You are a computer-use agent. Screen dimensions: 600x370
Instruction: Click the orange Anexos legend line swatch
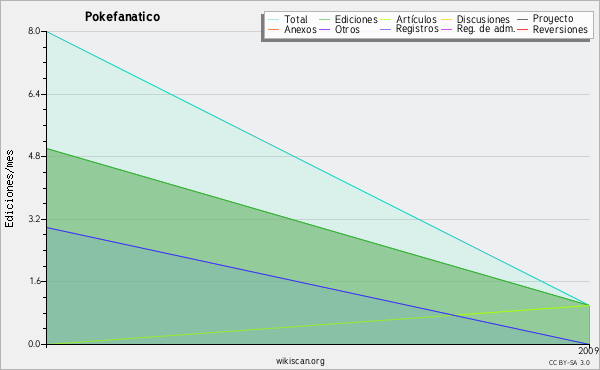274,29
